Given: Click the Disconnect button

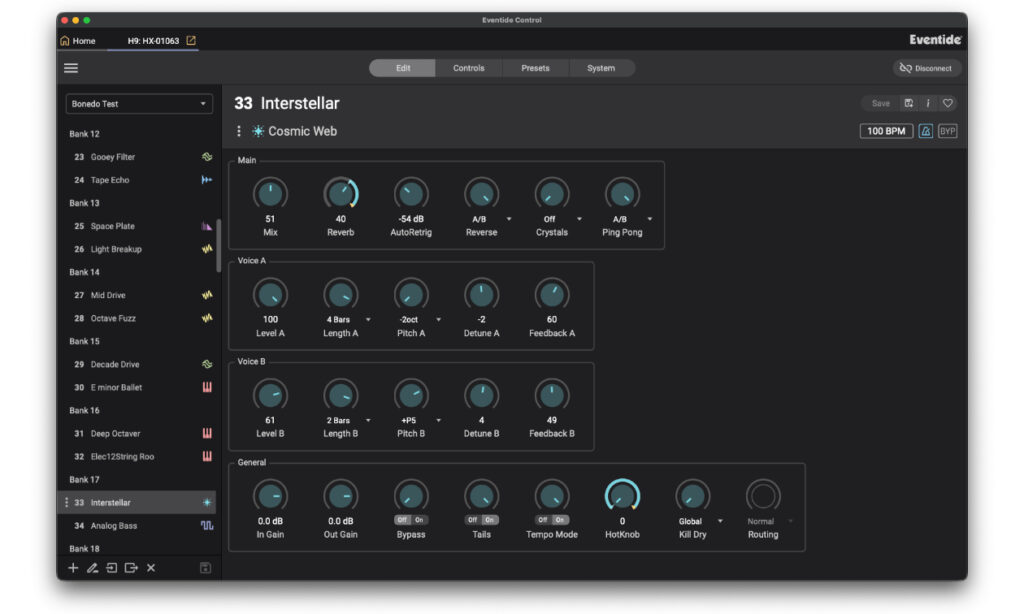Looking at the screenshot, I should tap(926, 68).
